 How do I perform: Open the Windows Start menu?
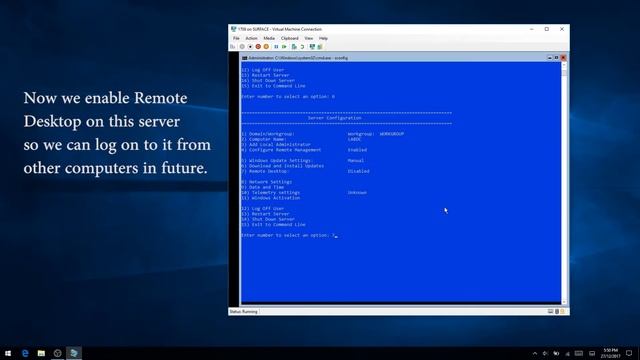[x=8, y=353]
